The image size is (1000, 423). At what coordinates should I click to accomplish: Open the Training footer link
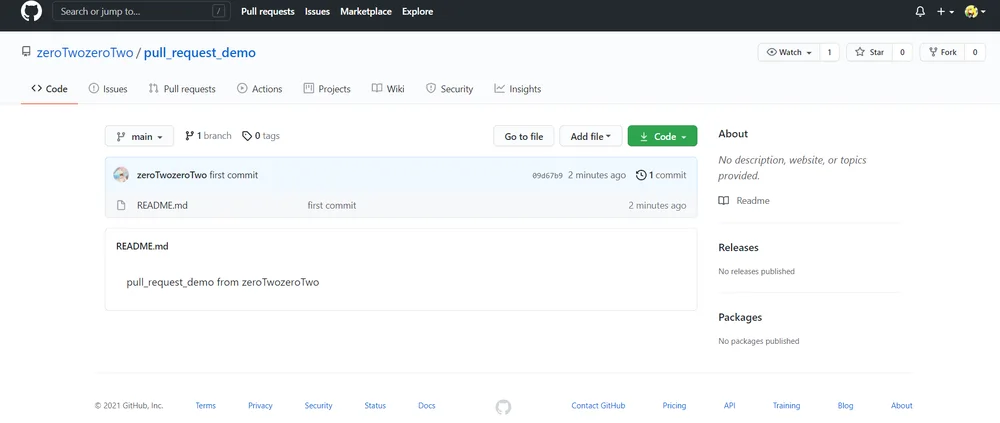(x=786, y=406)
